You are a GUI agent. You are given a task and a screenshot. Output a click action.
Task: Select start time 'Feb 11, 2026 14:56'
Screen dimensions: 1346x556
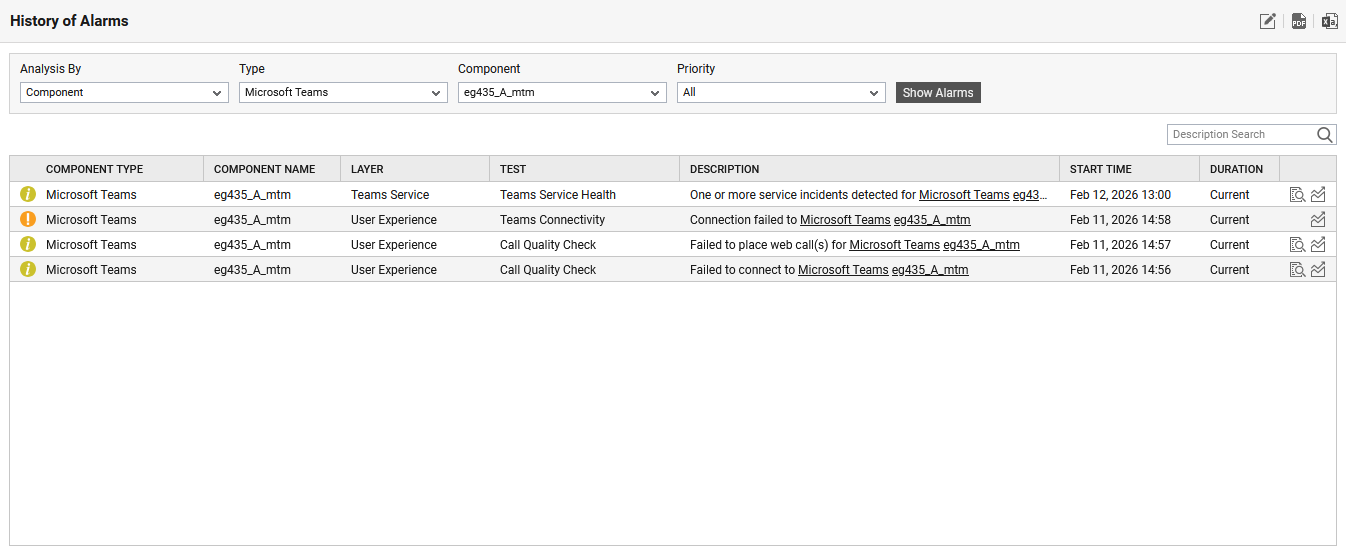[1120, 270]
